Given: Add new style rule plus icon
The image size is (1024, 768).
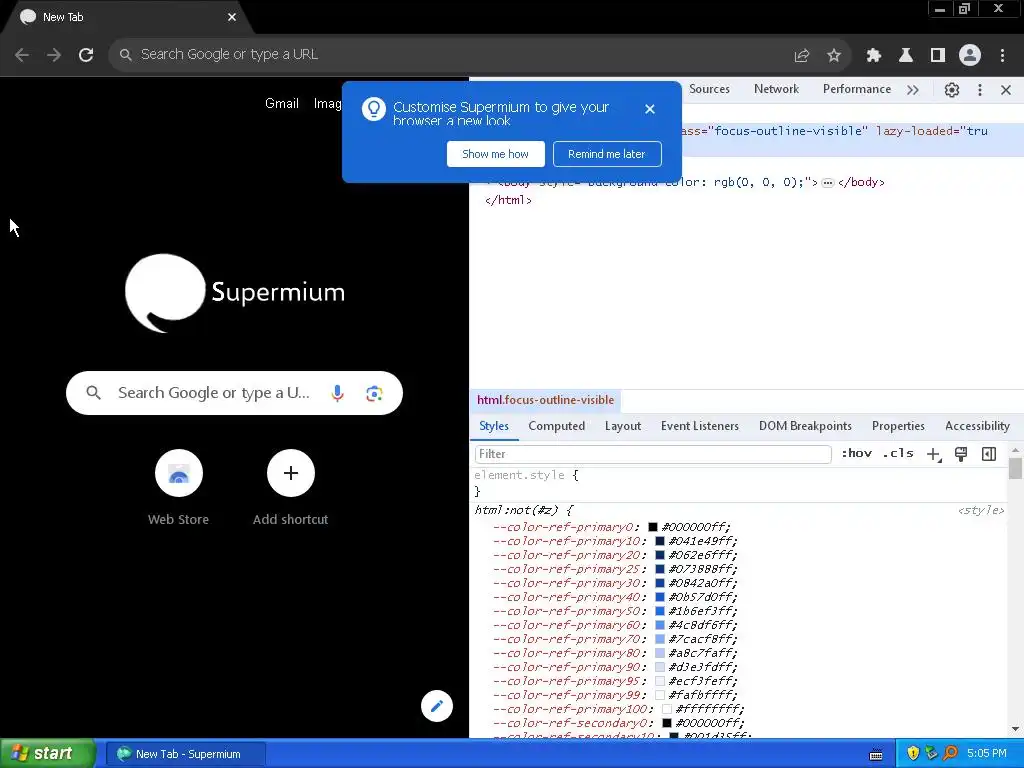Looking at the screenshot, I should coord(934,455).
